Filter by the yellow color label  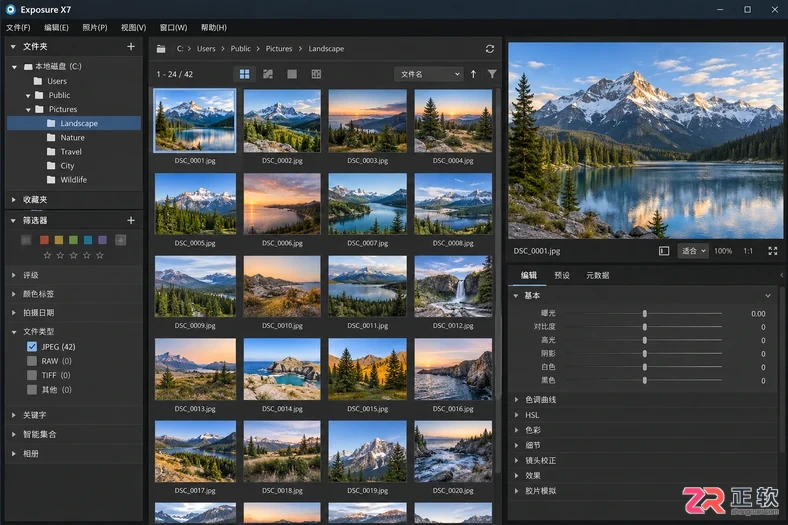click(x=59, y=240)
